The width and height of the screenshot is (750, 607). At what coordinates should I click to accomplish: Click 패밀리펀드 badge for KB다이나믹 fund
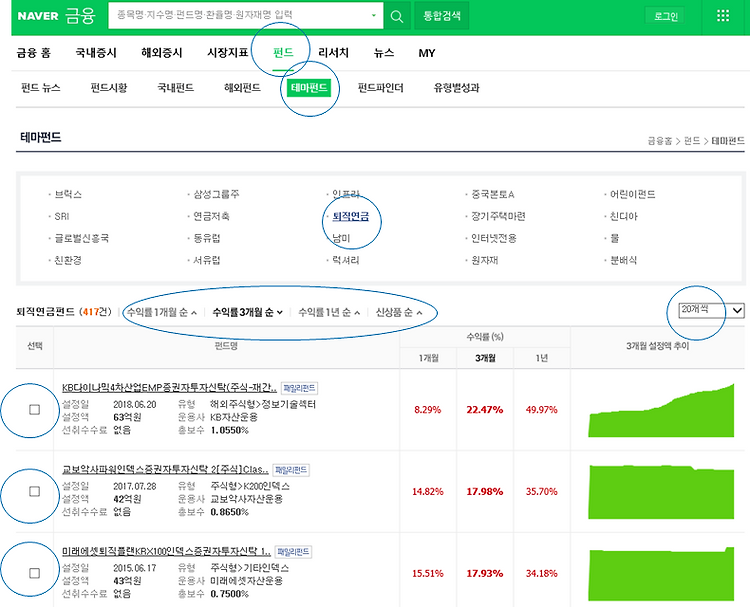coord(299,388)
